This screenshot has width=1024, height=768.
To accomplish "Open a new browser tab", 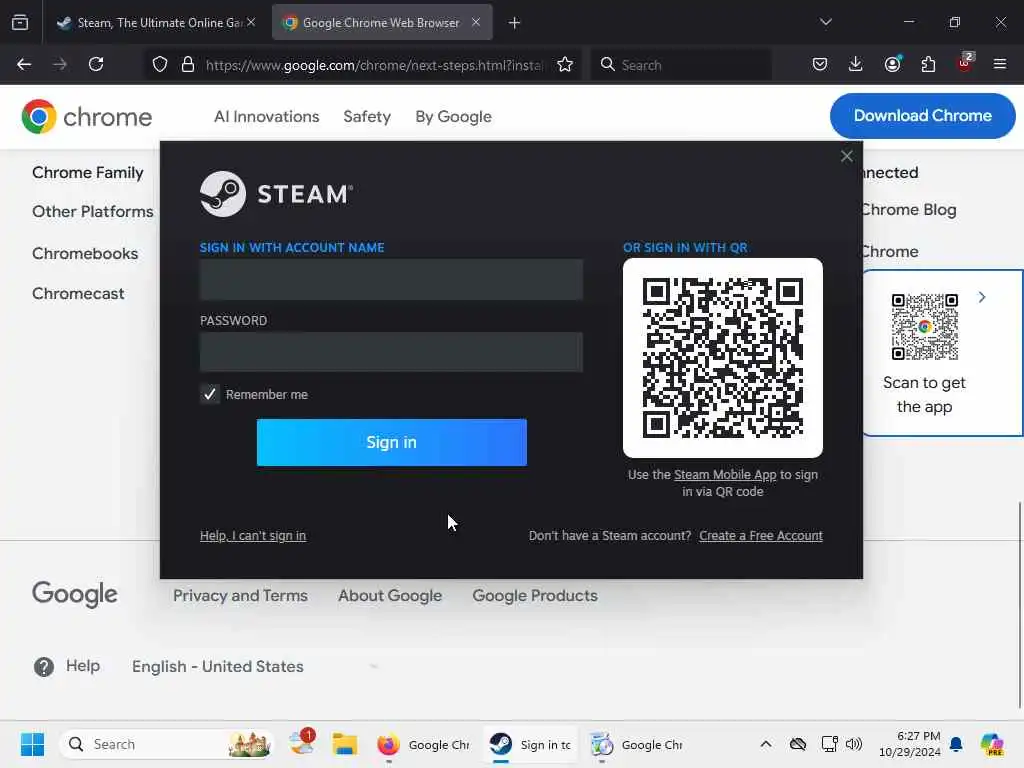I will click(515, 23).
